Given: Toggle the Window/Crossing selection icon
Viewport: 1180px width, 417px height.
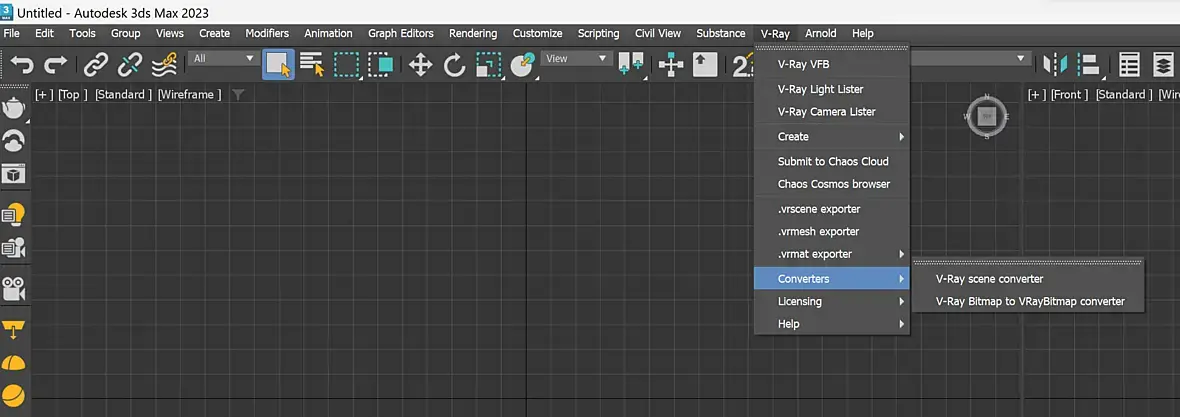Looking at the screenshot, I should point(381,65).
